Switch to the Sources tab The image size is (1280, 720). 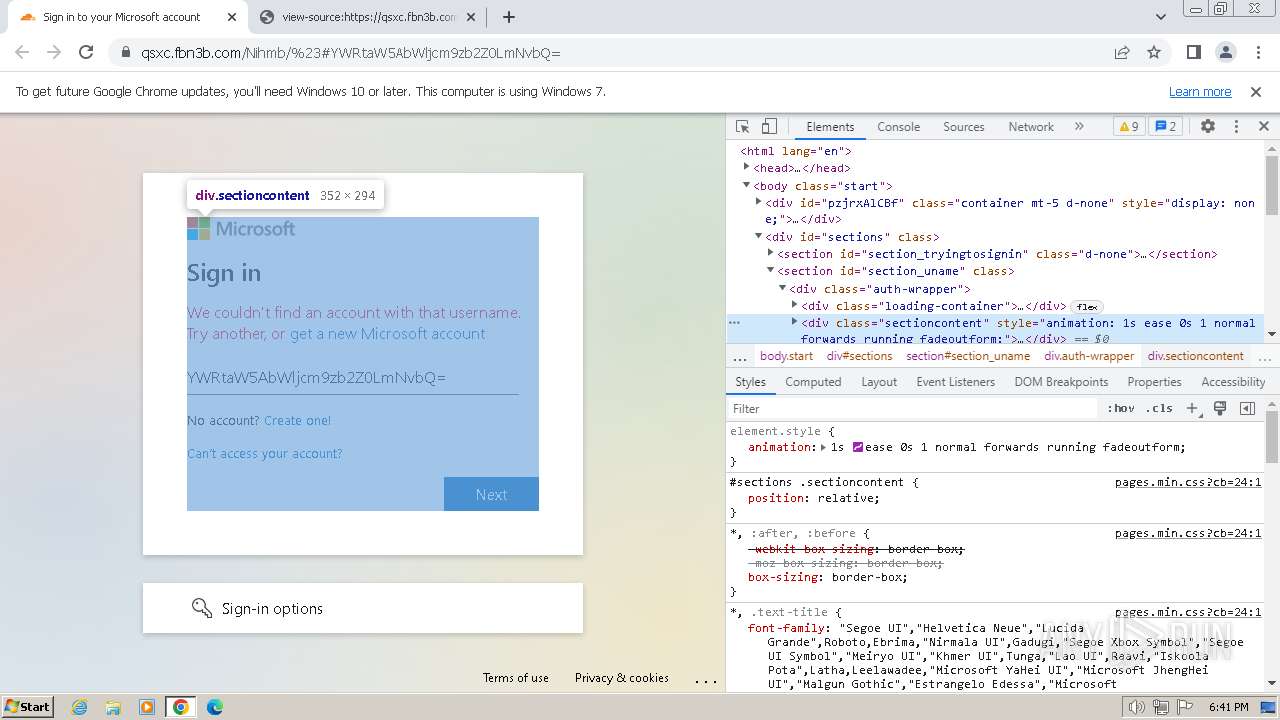[x=964, y=127]
